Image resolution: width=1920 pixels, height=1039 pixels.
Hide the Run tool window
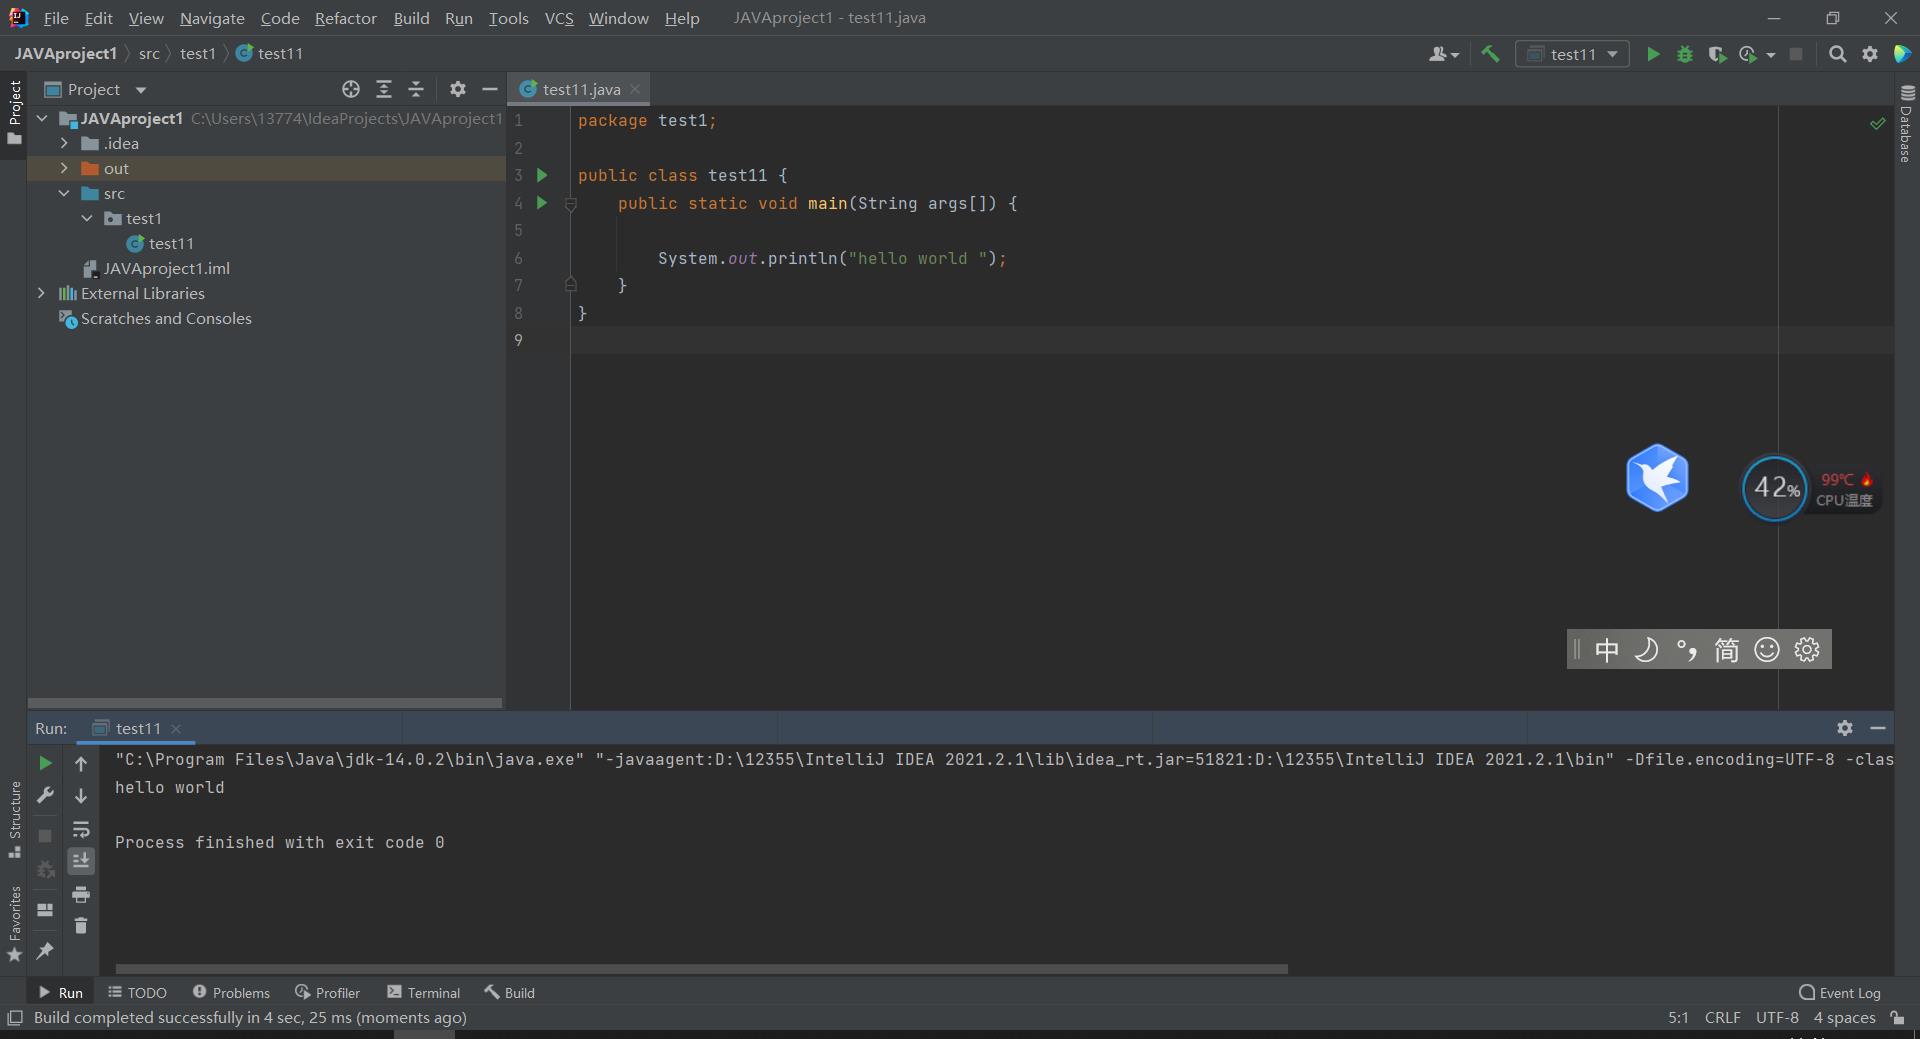(x=1878, y=728)
